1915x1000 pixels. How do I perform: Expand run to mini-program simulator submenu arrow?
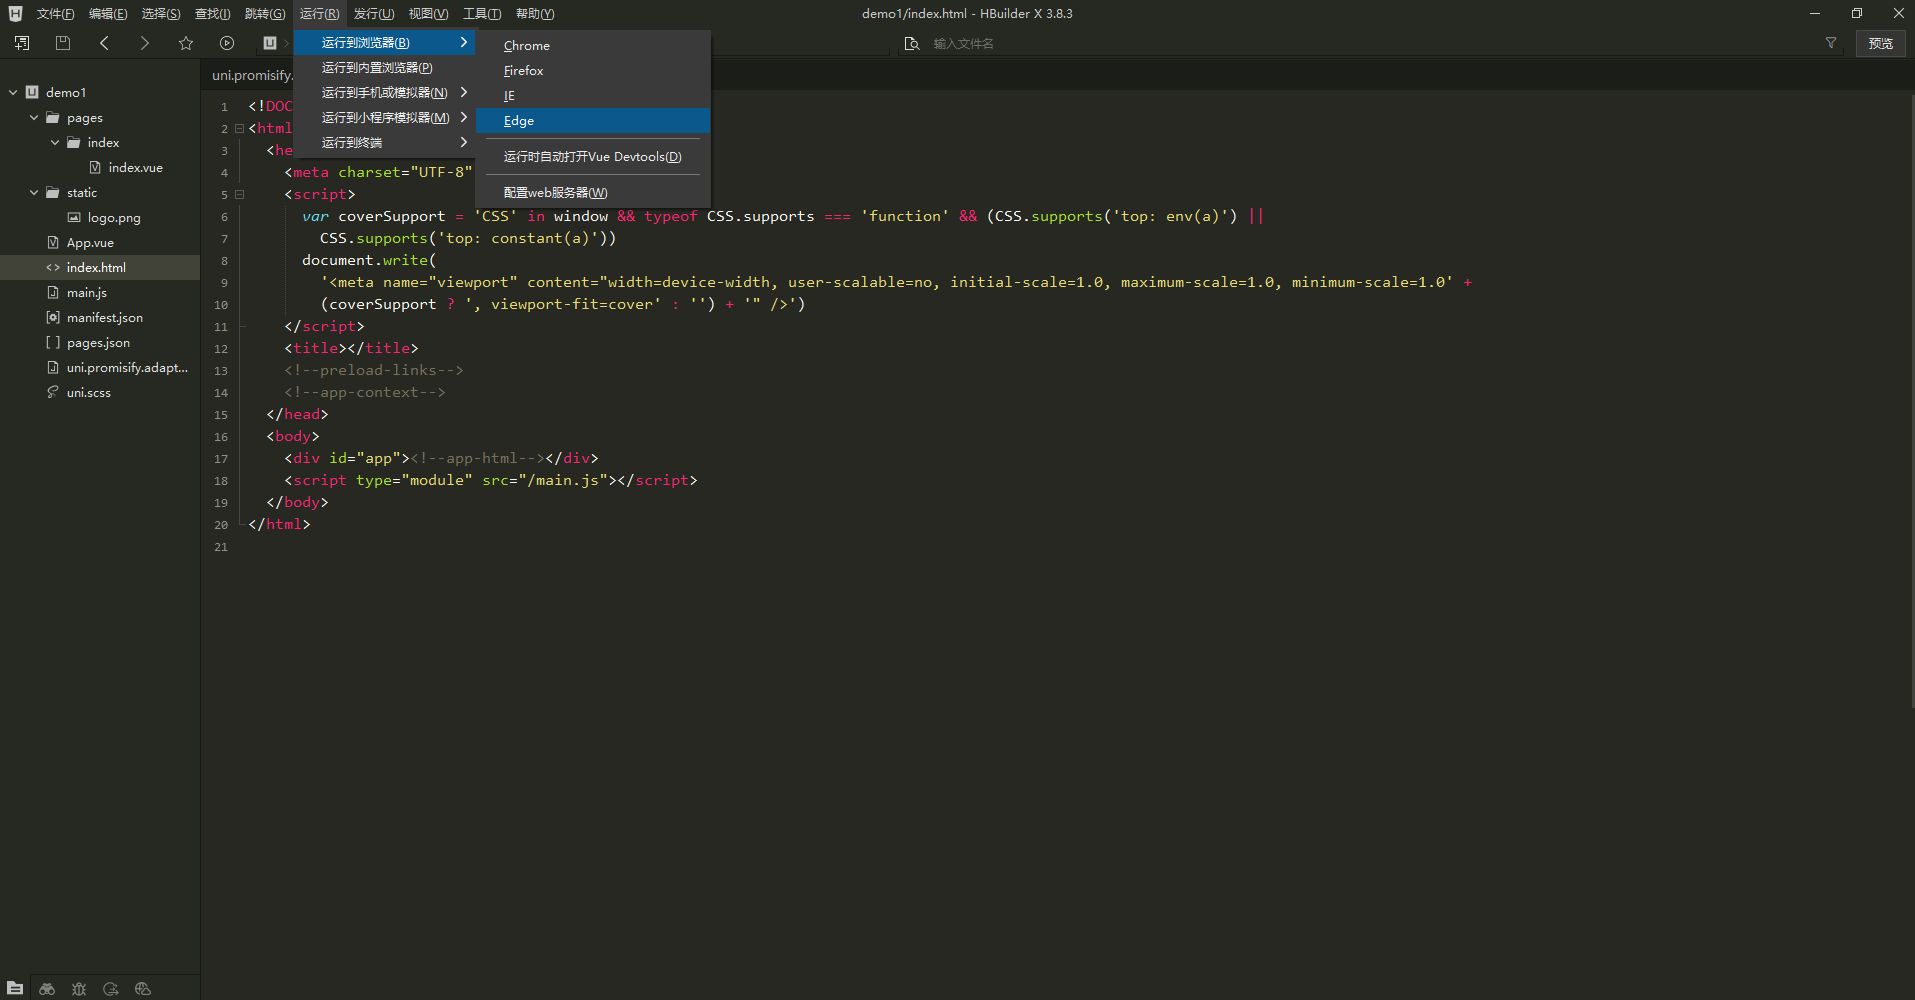(464, 117)
